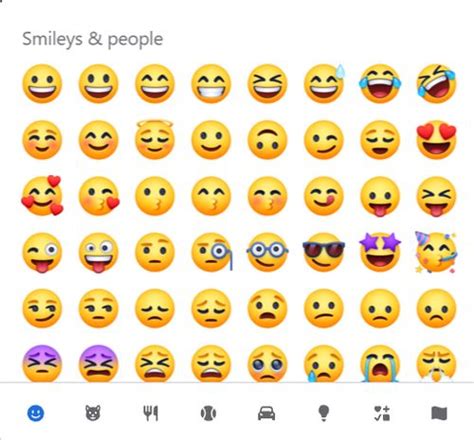Open the Food fork and knife tab
The width and height of the screenshot is (474, 440).
pyautogui.click(x=151, y=413)
